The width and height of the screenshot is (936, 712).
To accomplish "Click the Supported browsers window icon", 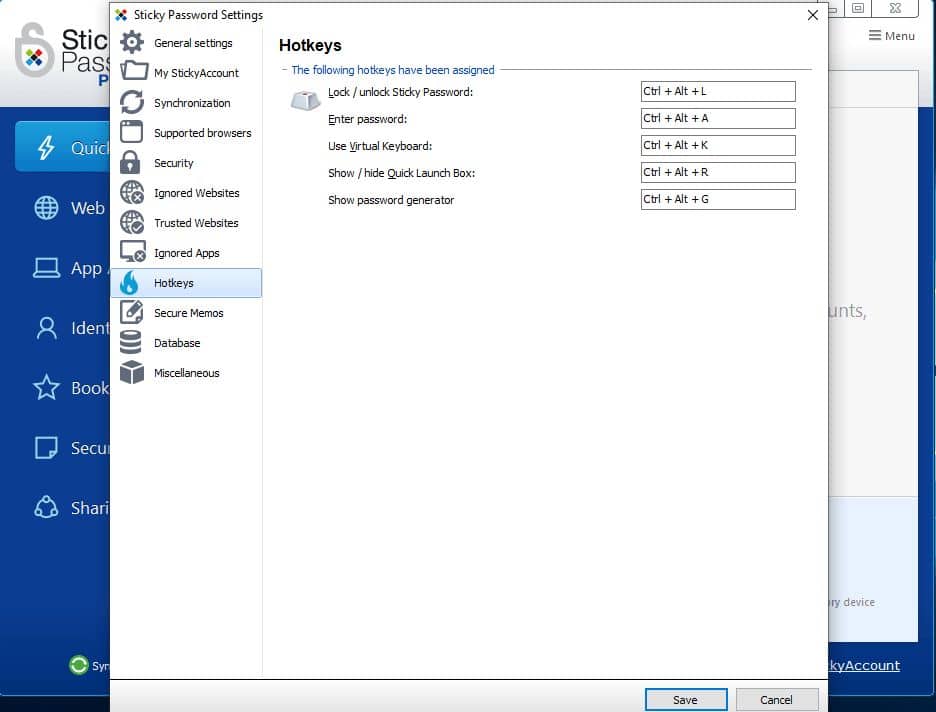I will point(131,132).
